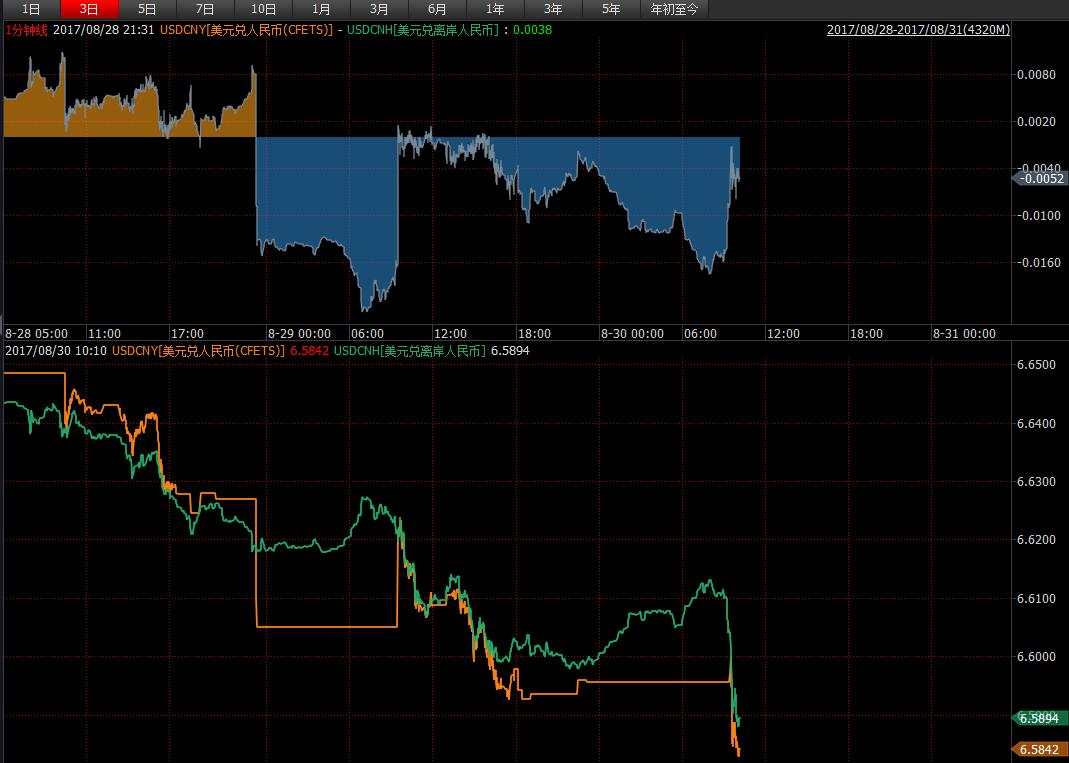Choose the 1月 range tab
The width and height of the screenshot is (1069, 763).
321,9
